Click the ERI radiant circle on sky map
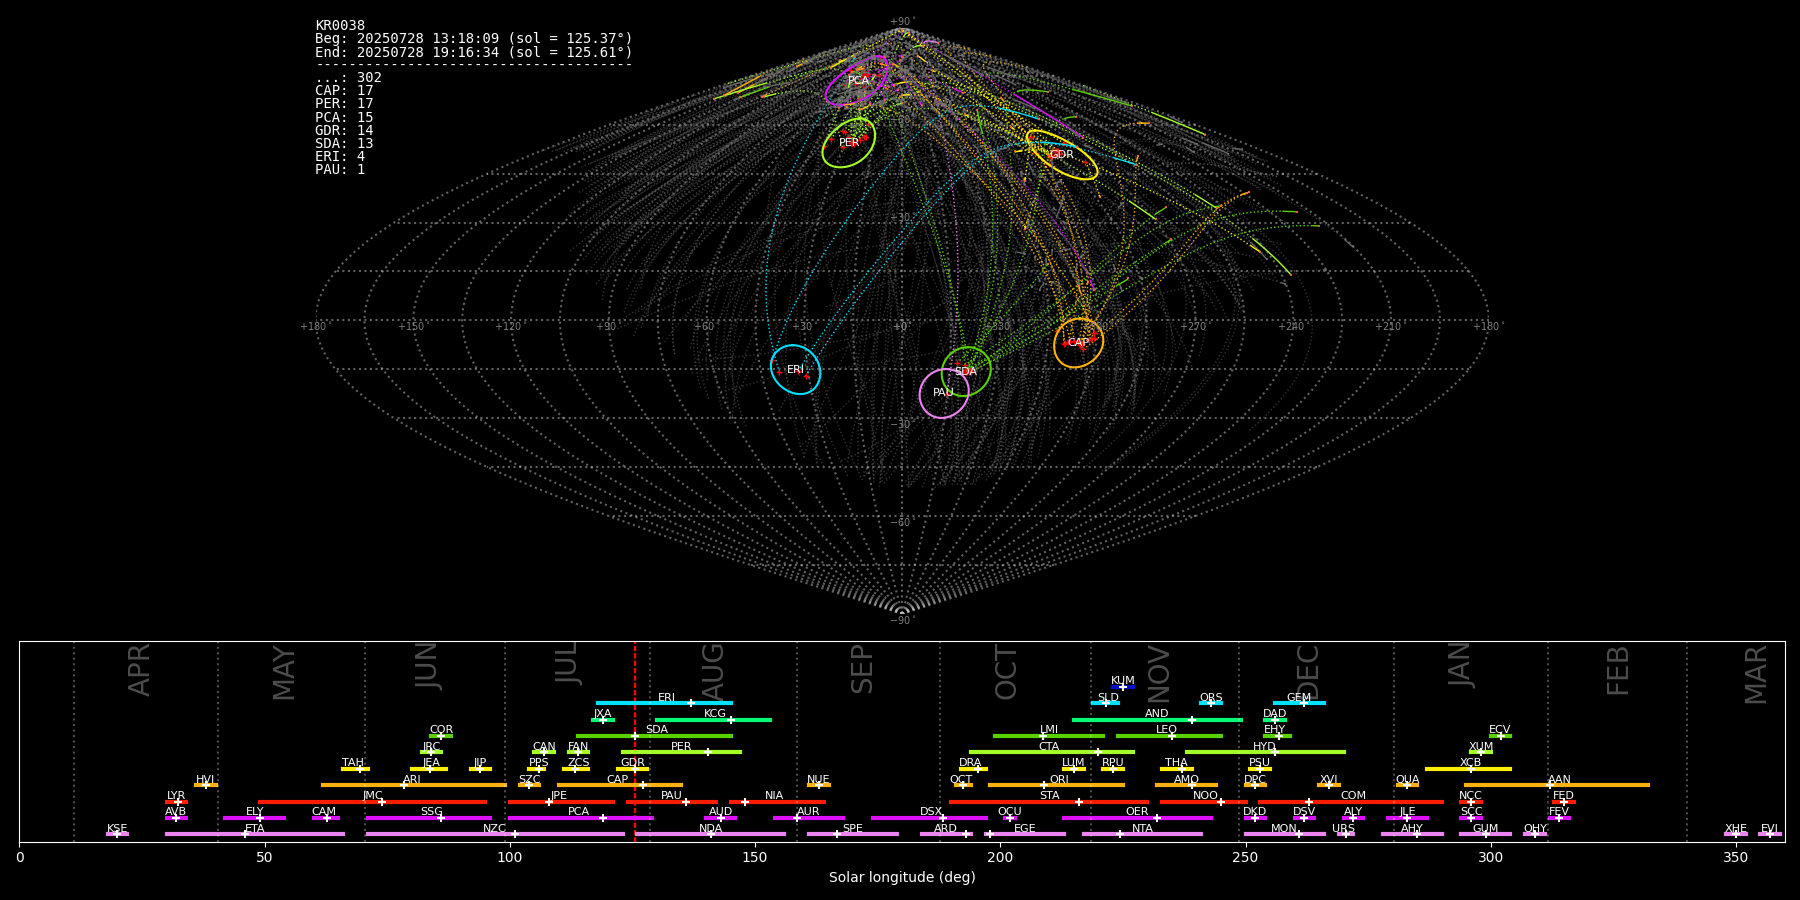 click(796, 369)
